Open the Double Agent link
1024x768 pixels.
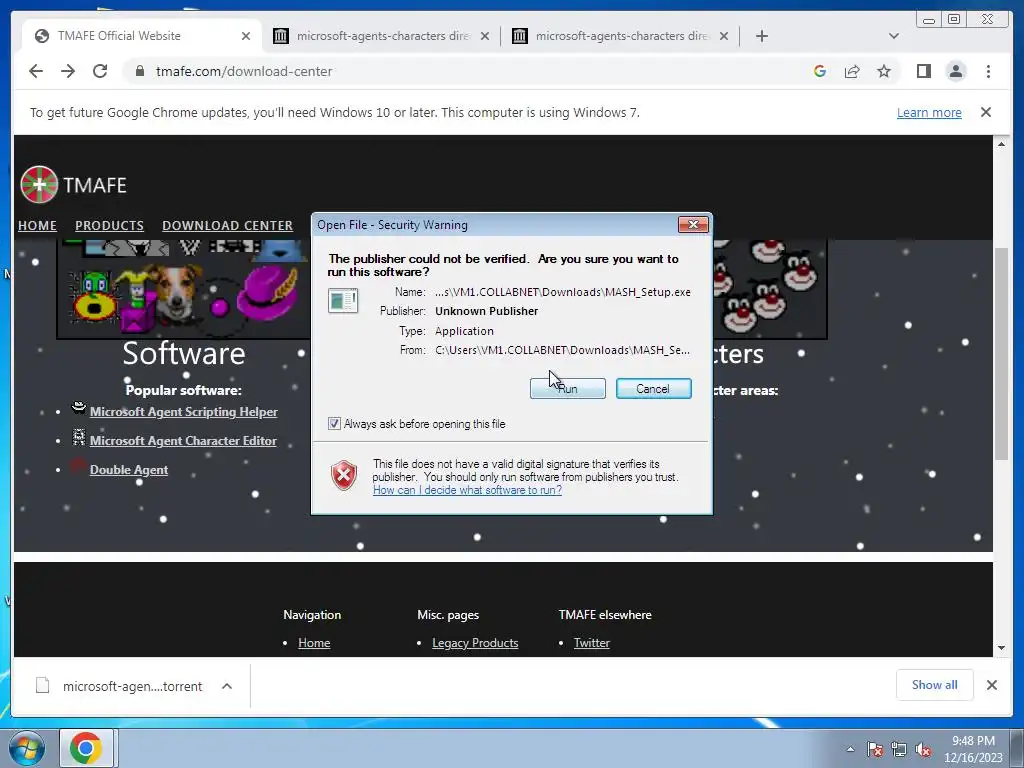129,470
